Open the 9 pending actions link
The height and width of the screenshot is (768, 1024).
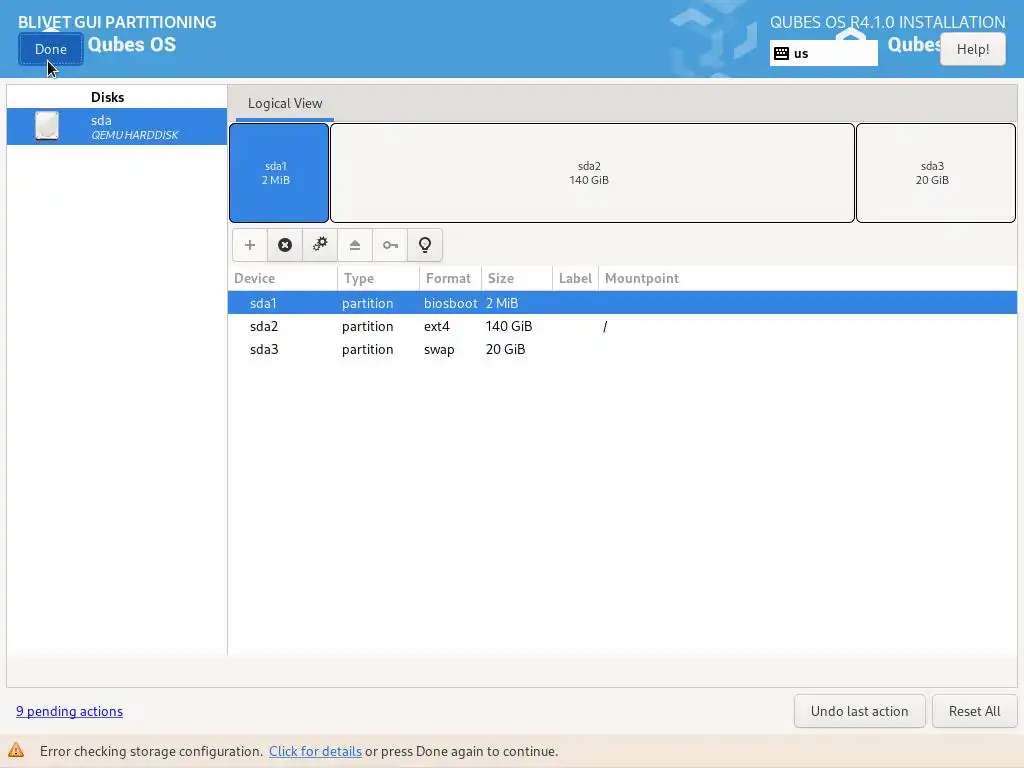(69, 711)
